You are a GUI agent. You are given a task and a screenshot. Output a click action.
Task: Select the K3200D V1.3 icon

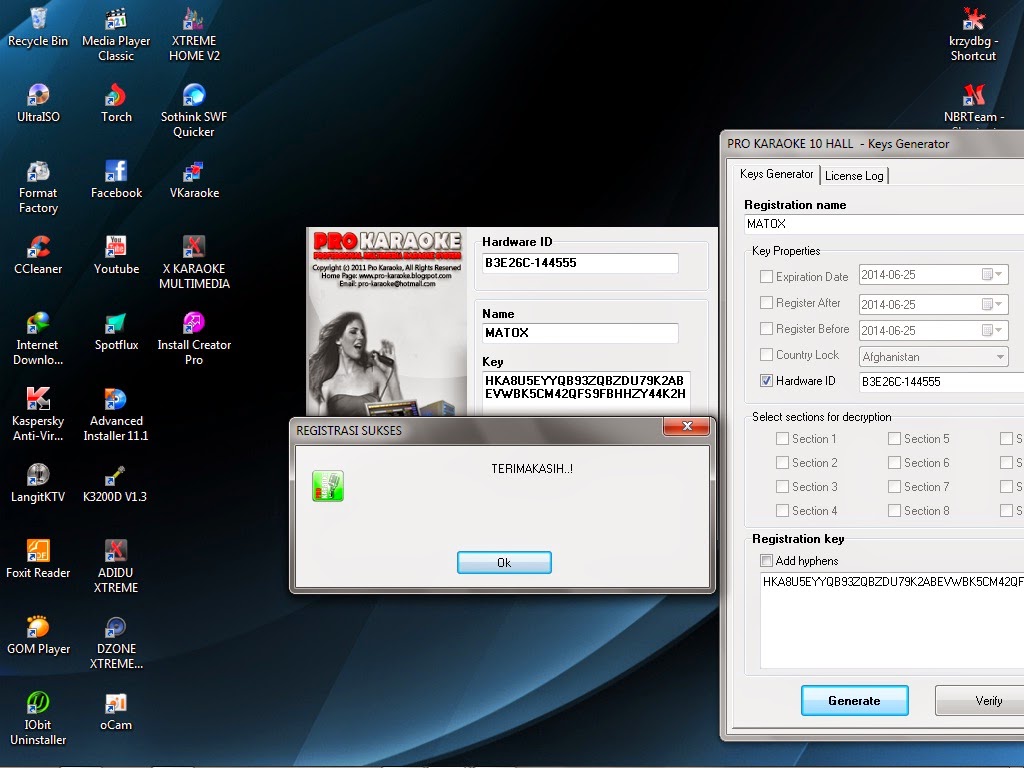click(115, 483)
